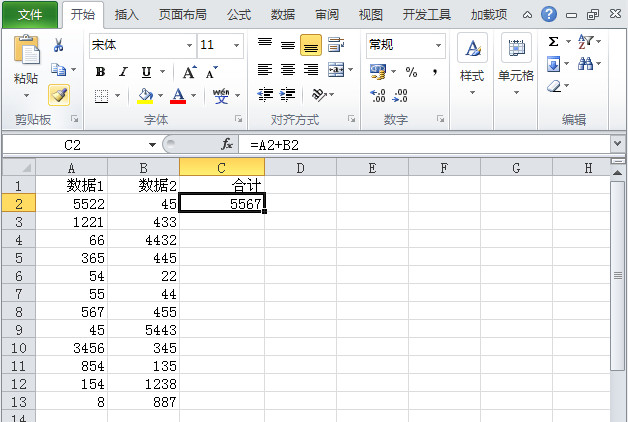The image size is (628, 422).
Task: Click the formula bar containing =A2+B2
Action: 425,145
